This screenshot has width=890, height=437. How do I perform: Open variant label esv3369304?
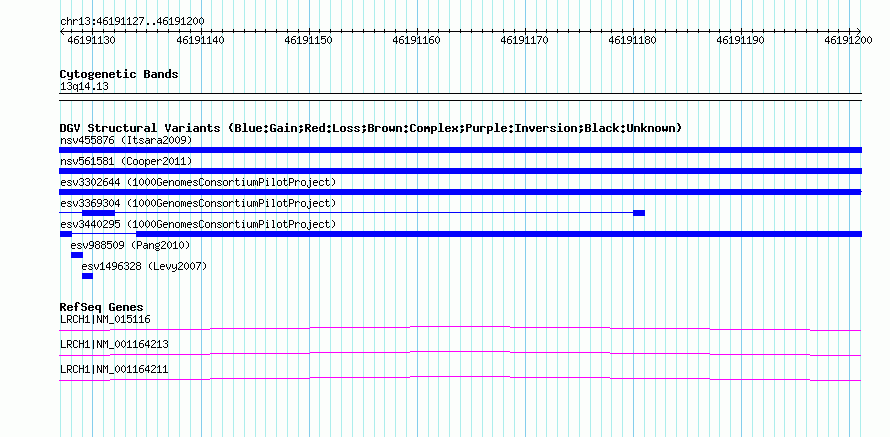(198, 203)
